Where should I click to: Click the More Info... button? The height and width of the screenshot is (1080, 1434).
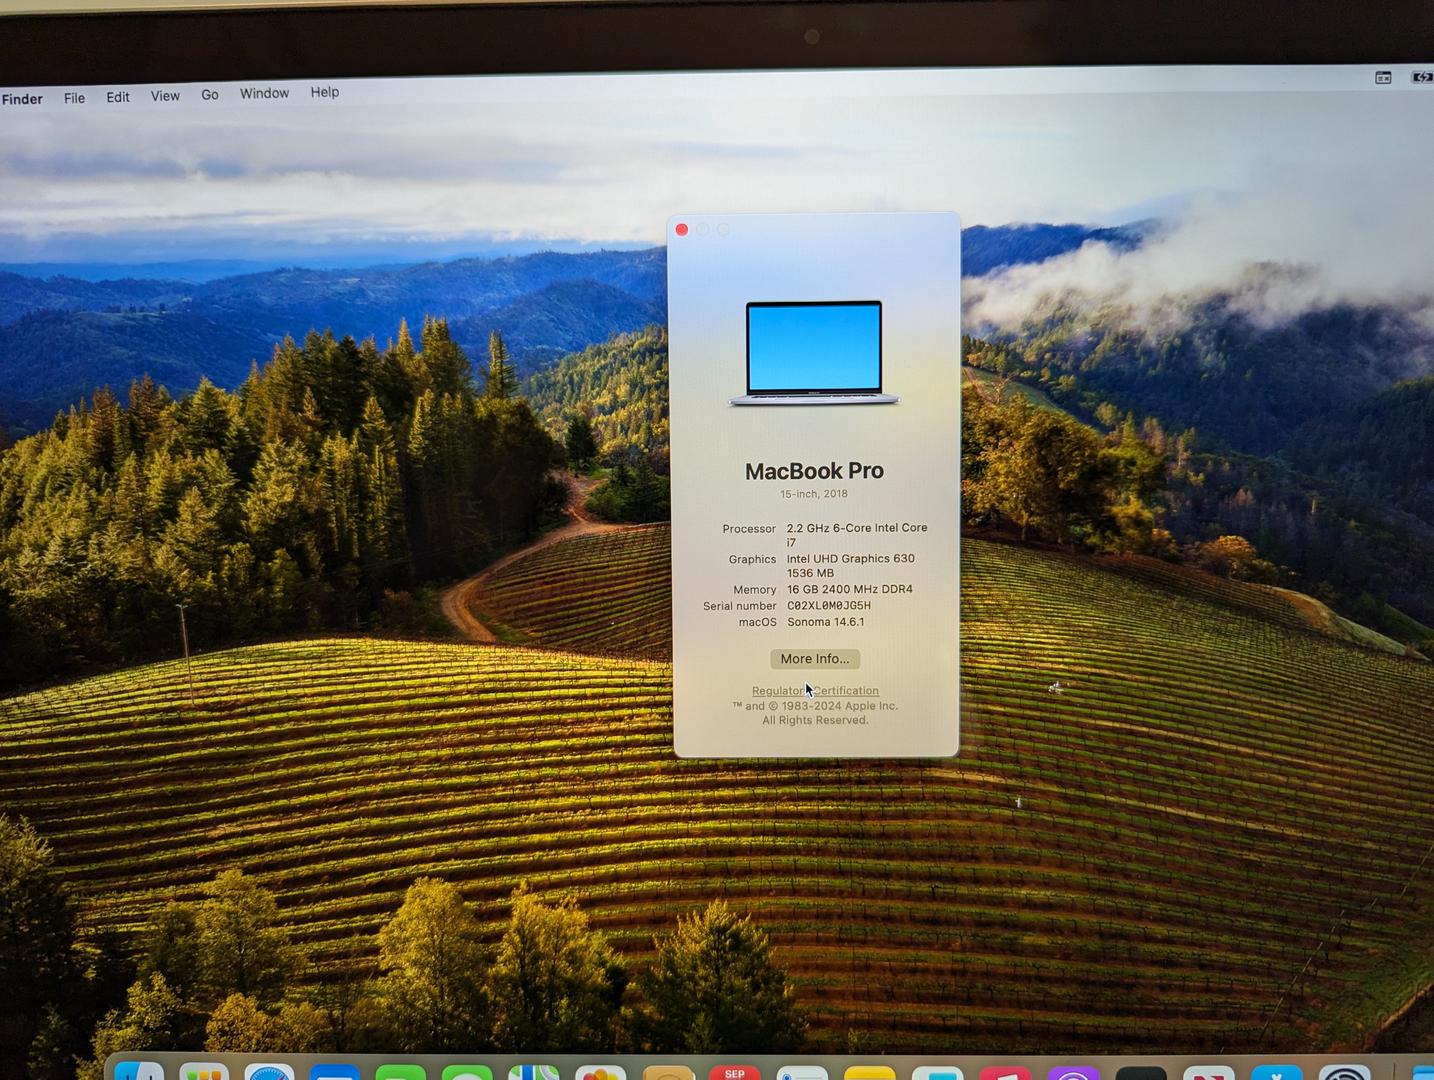[815, 659]
